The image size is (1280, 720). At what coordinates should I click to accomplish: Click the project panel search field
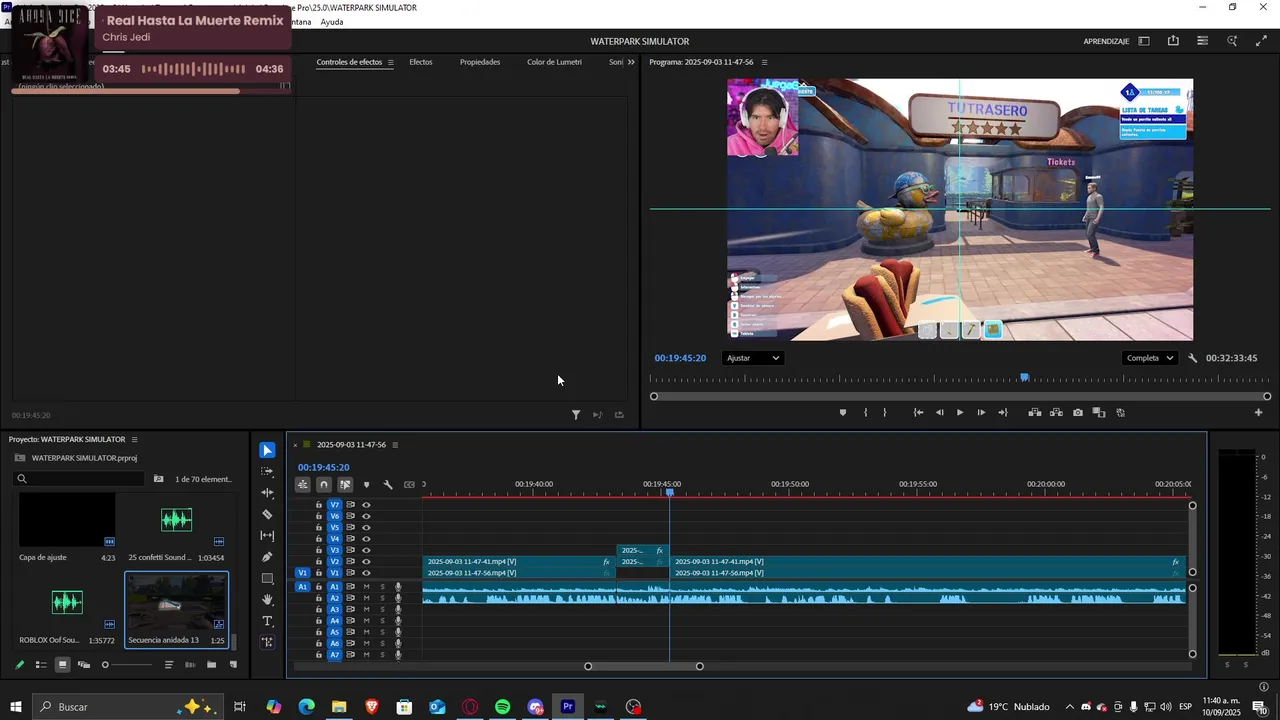tap(79, 479)
